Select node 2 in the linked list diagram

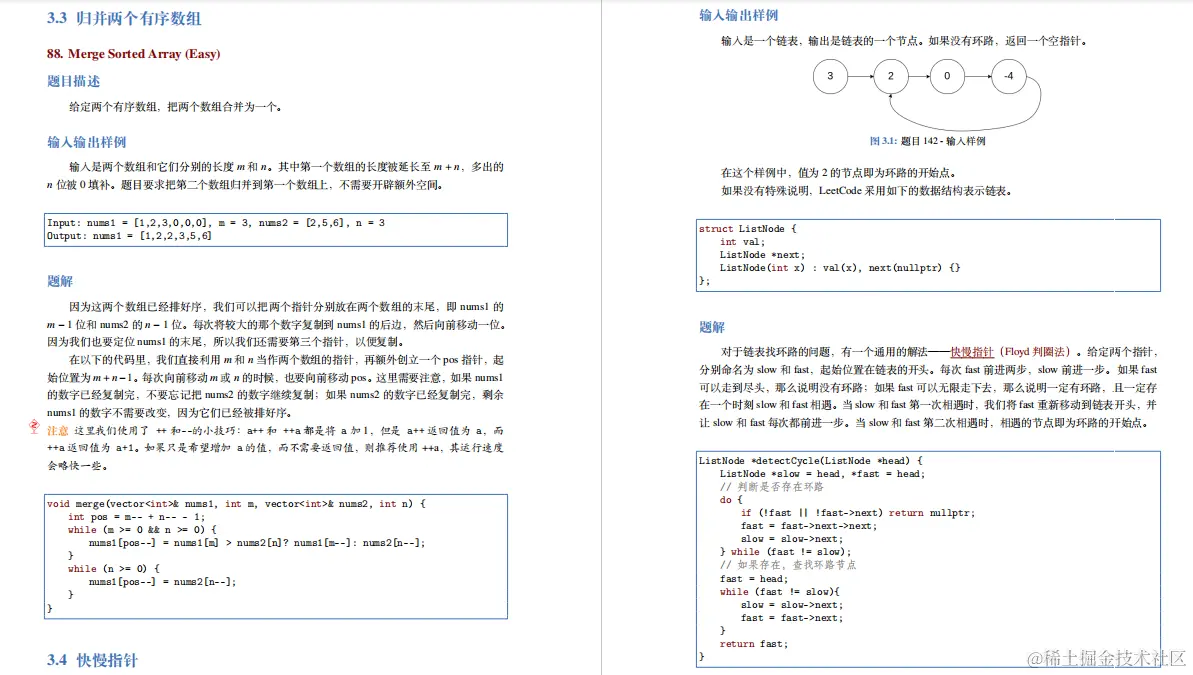click(890, 76)
